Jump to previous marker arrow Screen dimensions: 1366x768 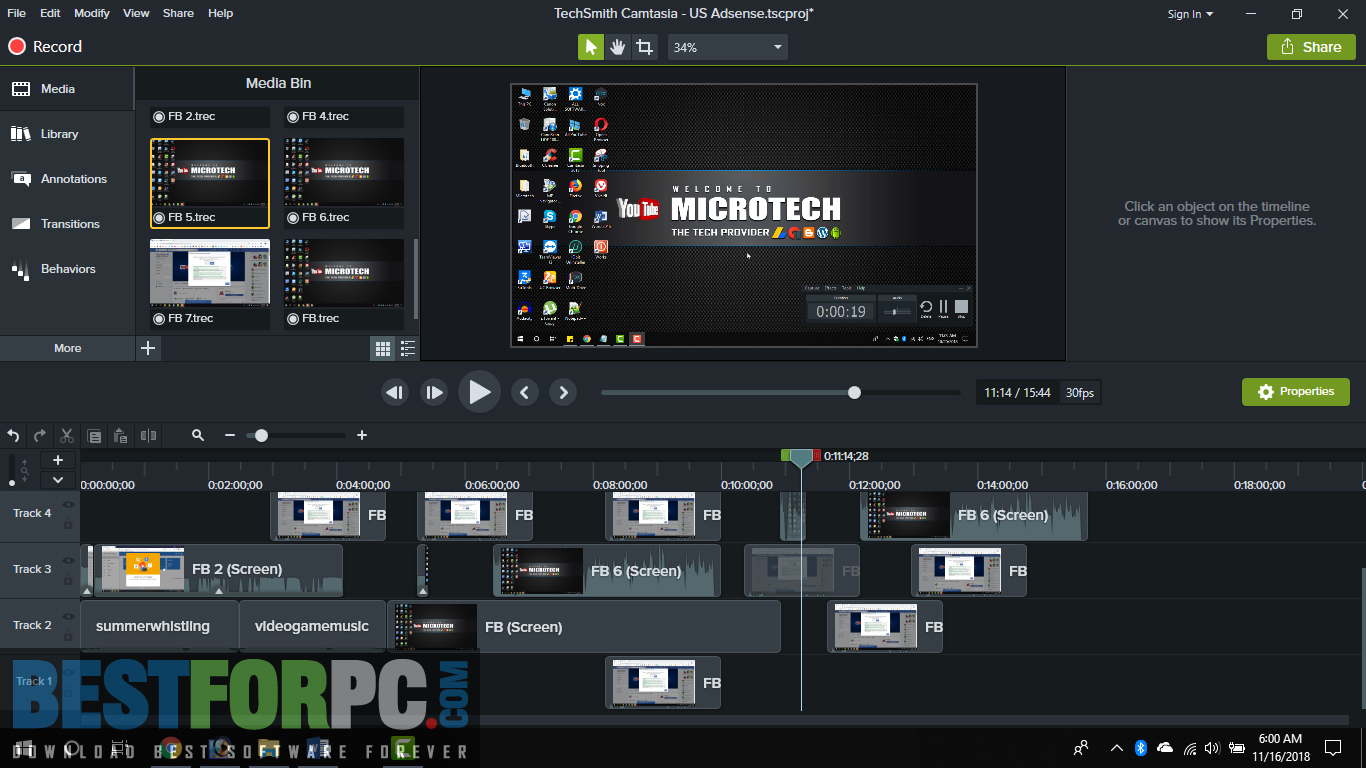[525, 392]
